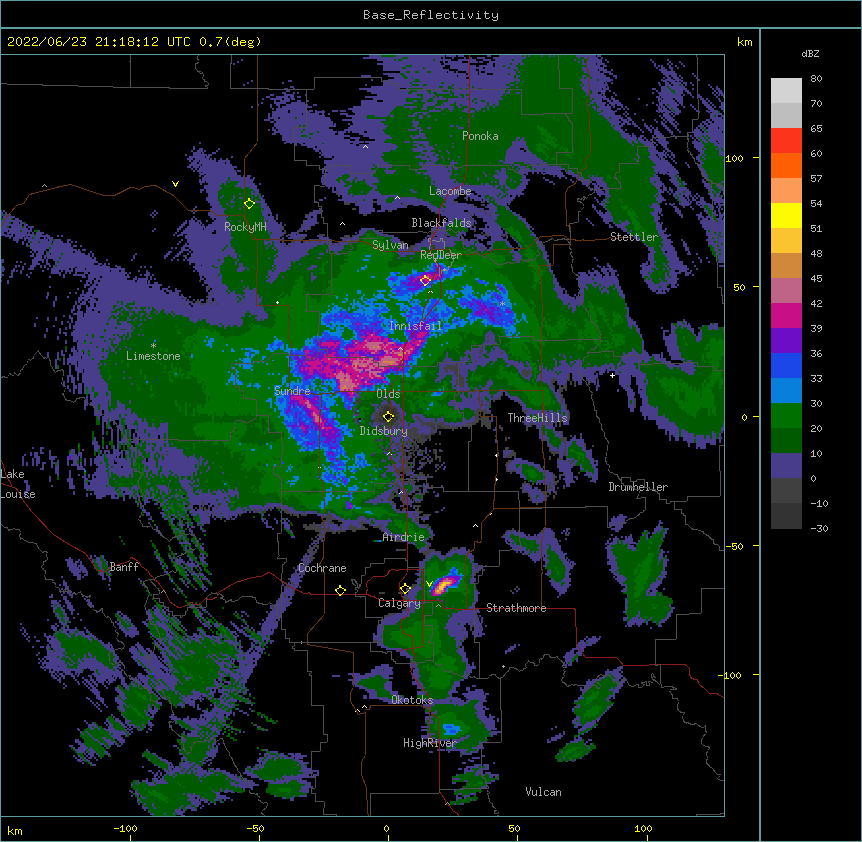Click the yellow marker above Calgary label
This screenshot has width=862, height=842.
click(x=405, y=589)
